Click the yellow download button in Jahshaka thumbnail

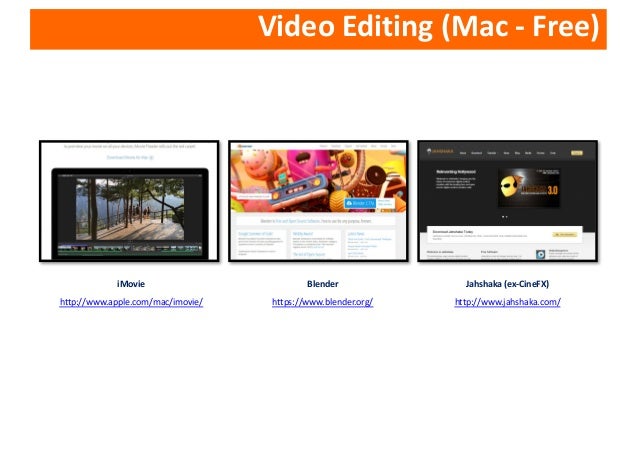(x=564, y=234)
